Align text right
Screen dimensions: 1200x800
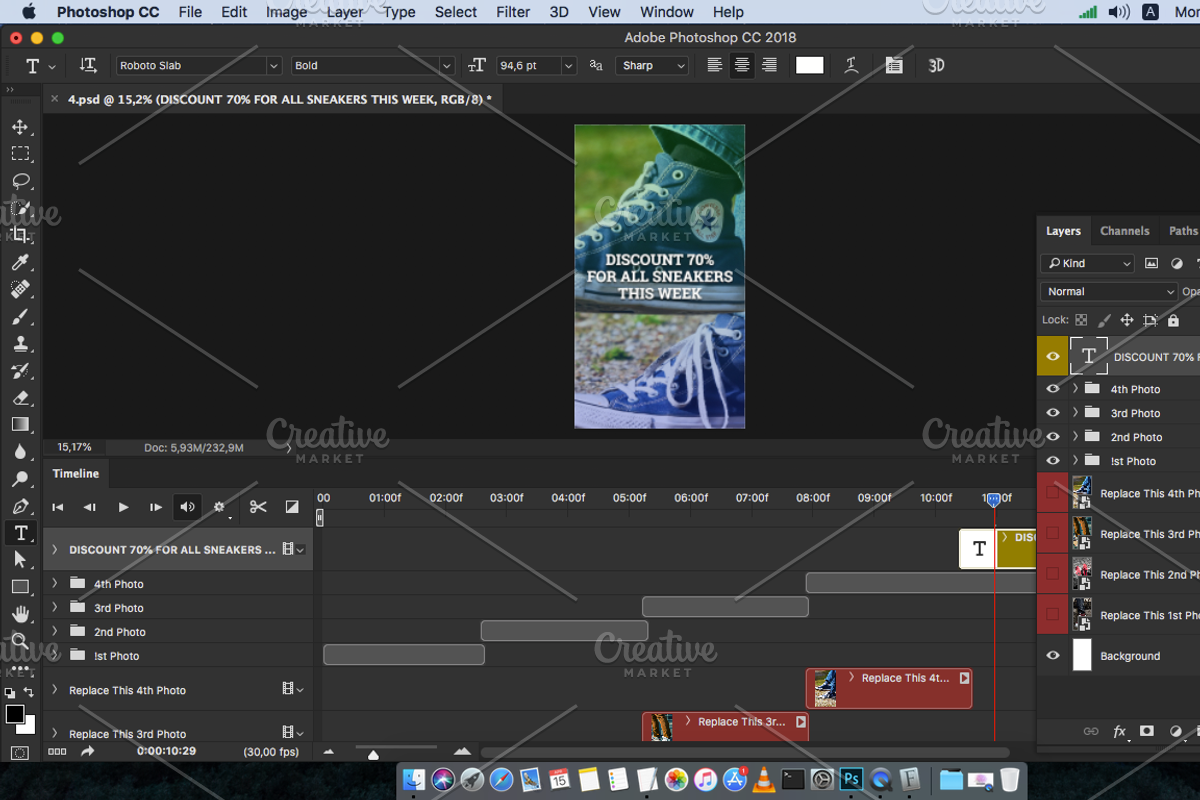tap(769, 65)
